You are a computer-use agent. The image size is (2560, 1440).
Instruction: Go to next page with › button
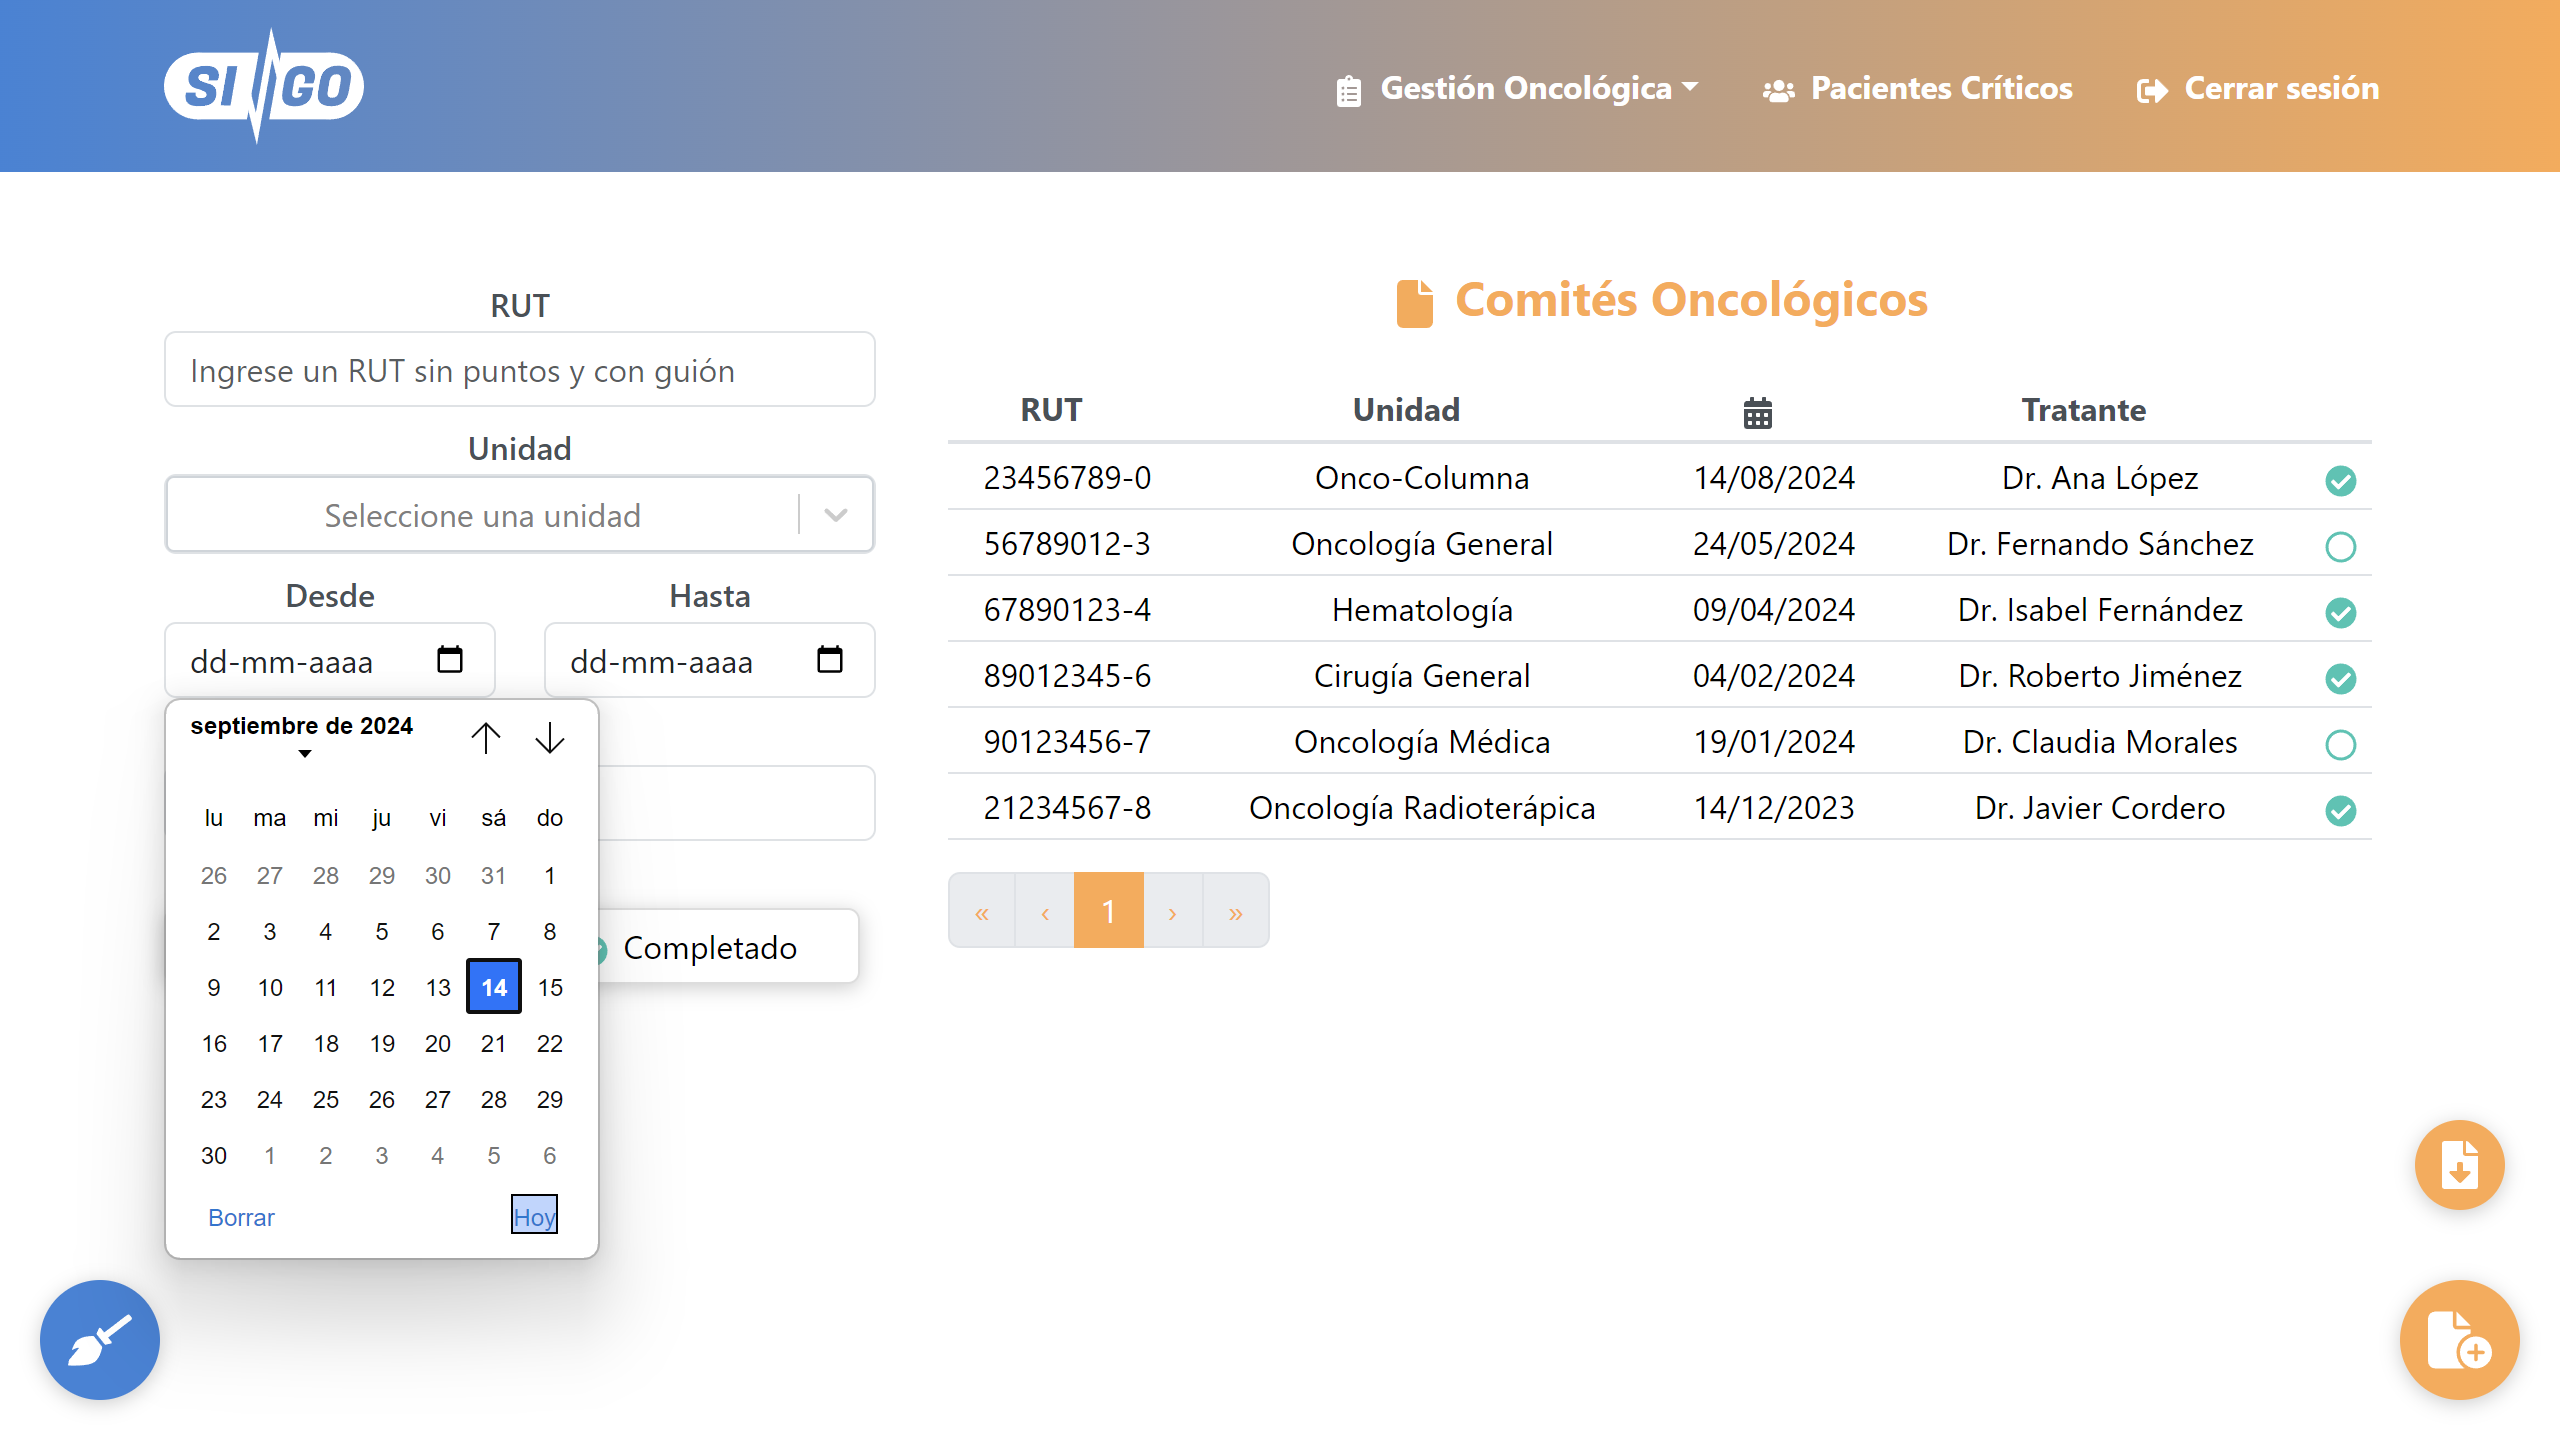click(1172, 910)
